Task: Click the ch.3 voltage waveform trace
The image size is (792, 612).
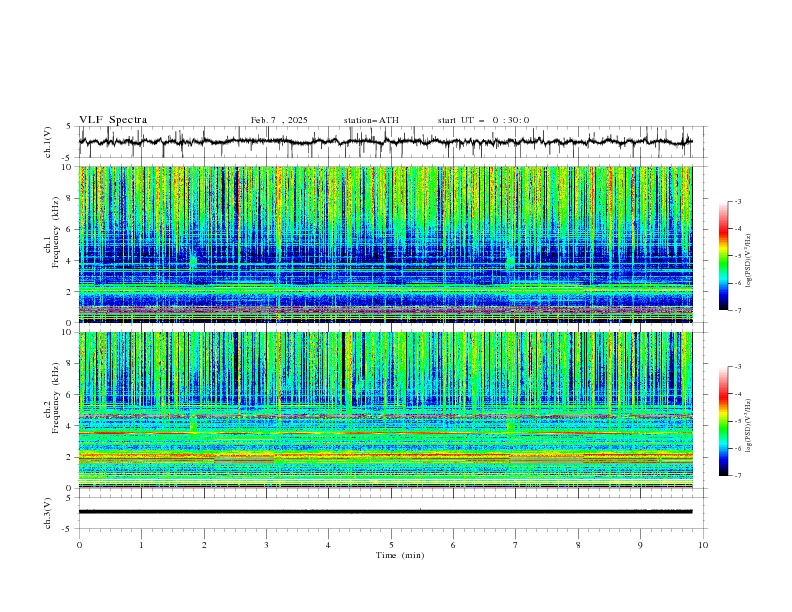Action: tap(385, 512)
